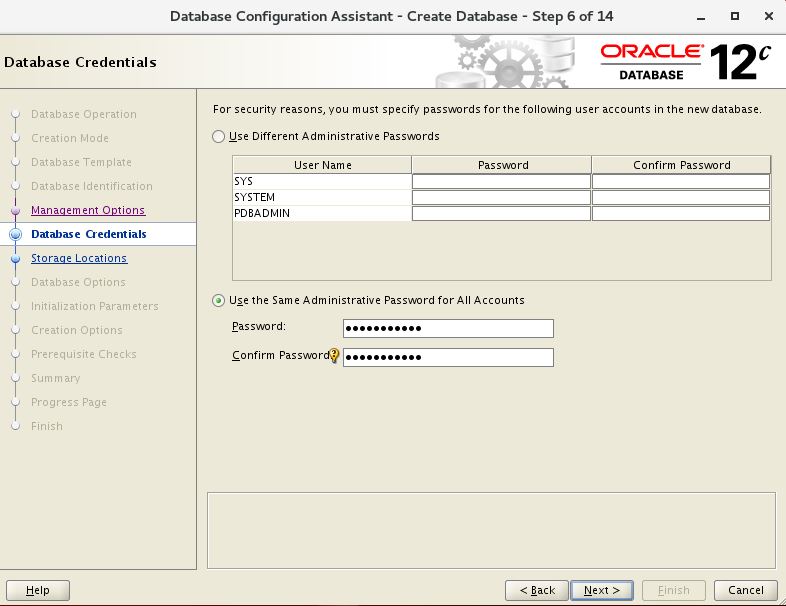Viewport: 786px width, 606px height.
Task: Click the SYSTEM confirm password cell
Action: coord(681,197)
